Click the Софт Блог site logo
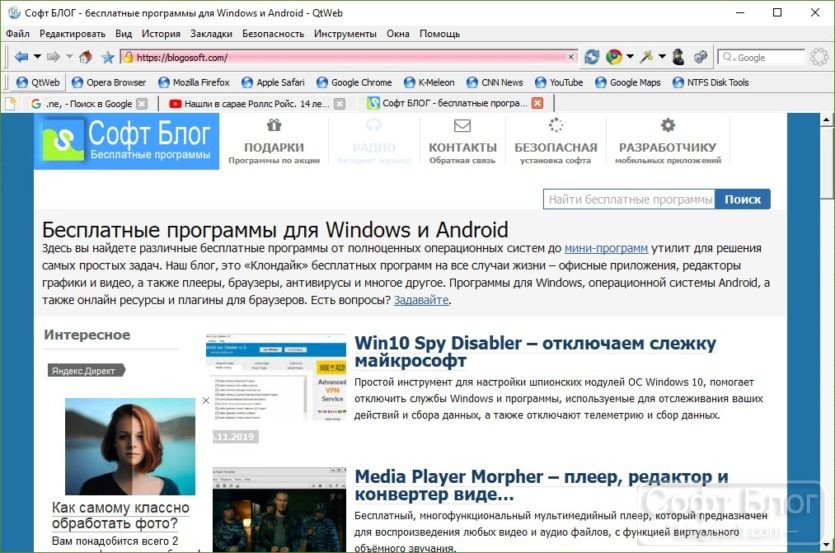 (127, 141)
